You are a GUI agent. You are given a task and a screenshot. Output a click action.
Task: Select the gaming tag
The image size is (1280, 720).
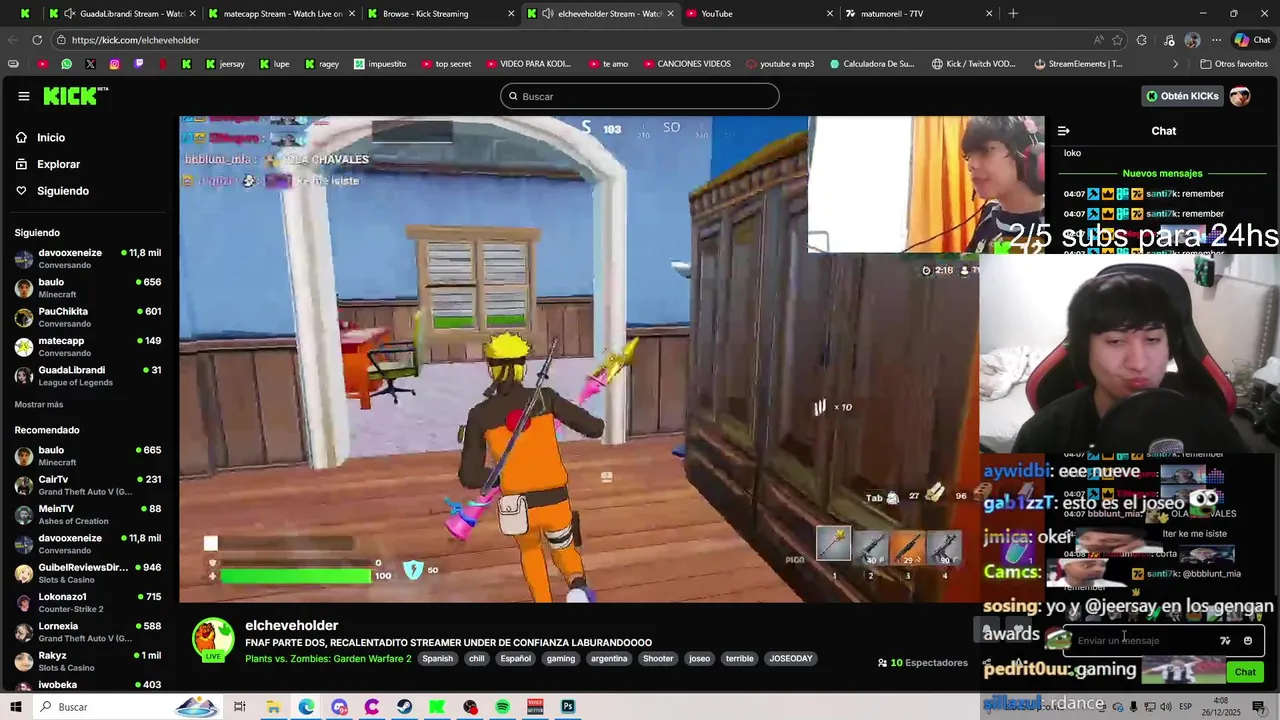pyautogui.click(x=561, y=659)
